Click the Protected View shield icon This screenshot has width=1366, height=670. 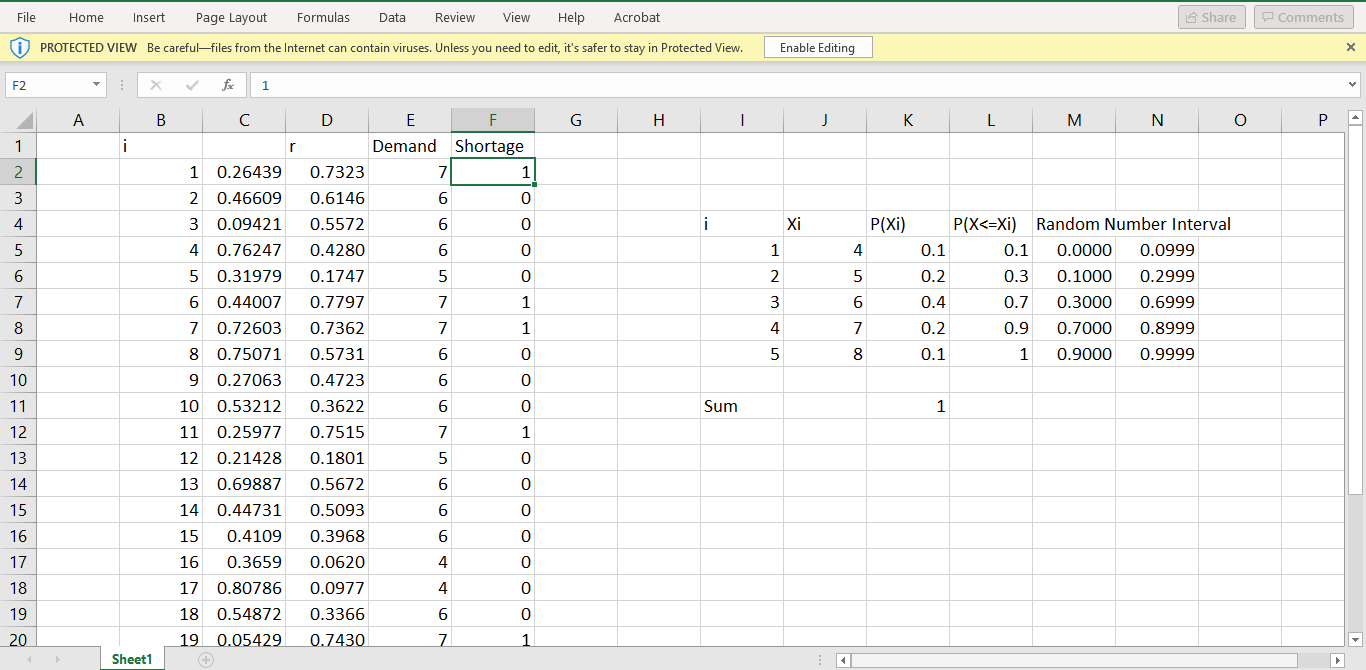(21, 47)
